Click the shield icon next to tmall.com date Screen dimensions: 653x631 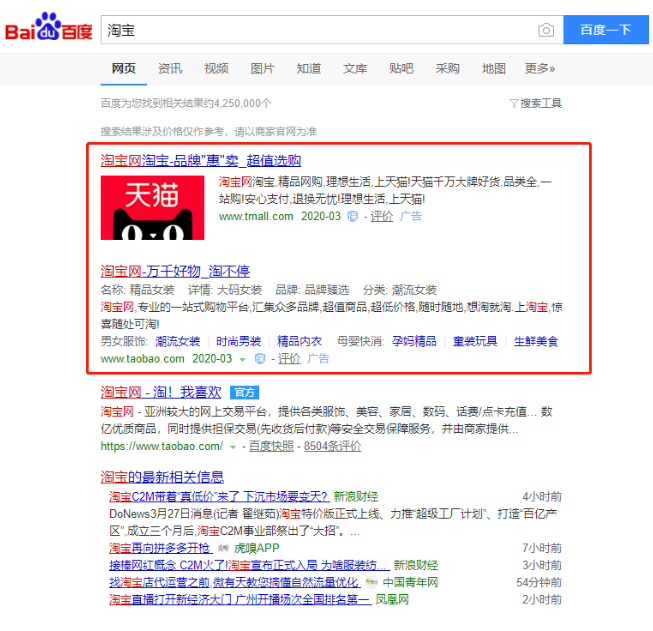click(352, 216)
